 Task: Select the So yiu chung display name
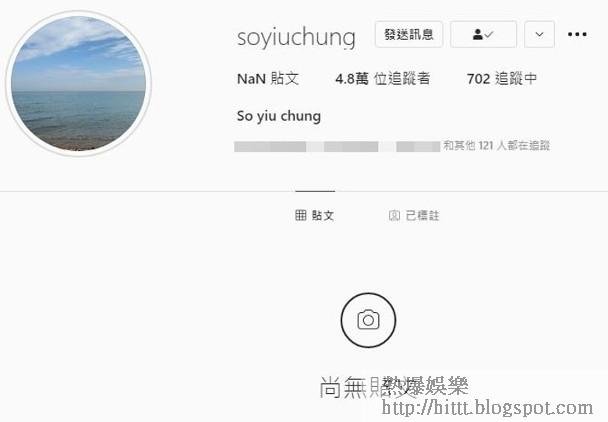(x=279, y=116)
